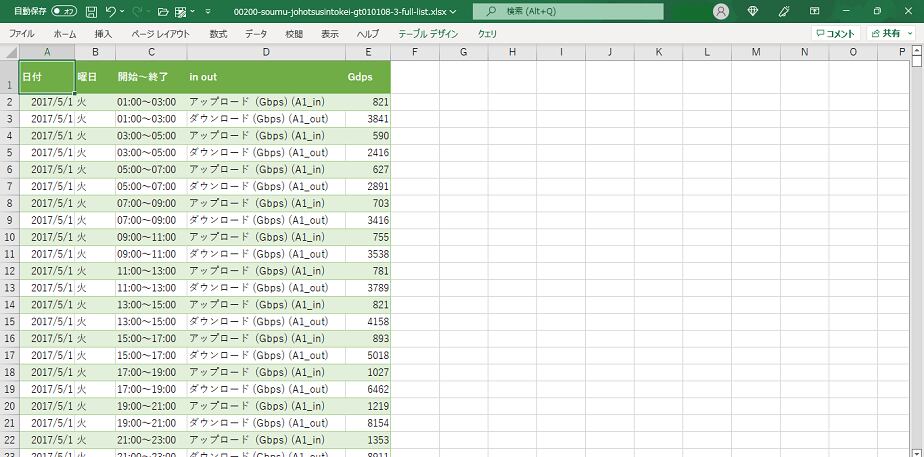Click アップロード (A1_in) cell in row 16
This screenshot has height=457, width=924.
(266, 339)
